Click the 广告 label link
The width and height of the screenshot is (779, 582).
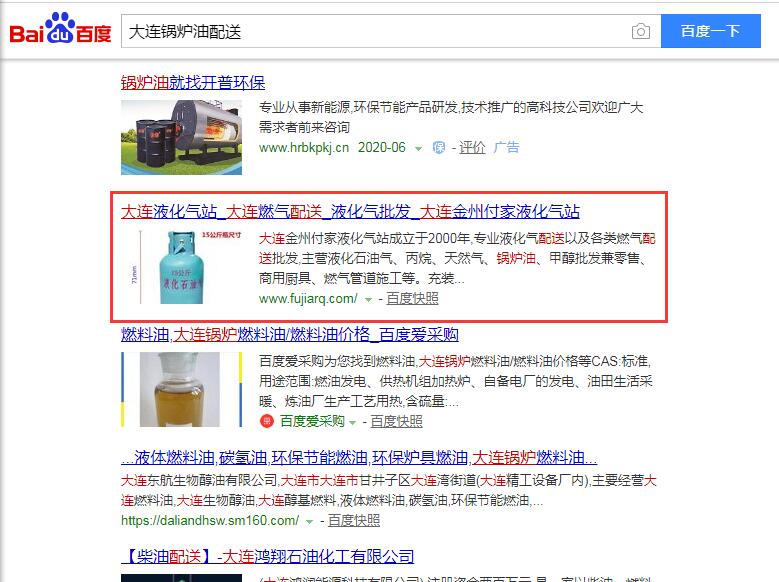point(506,148)
